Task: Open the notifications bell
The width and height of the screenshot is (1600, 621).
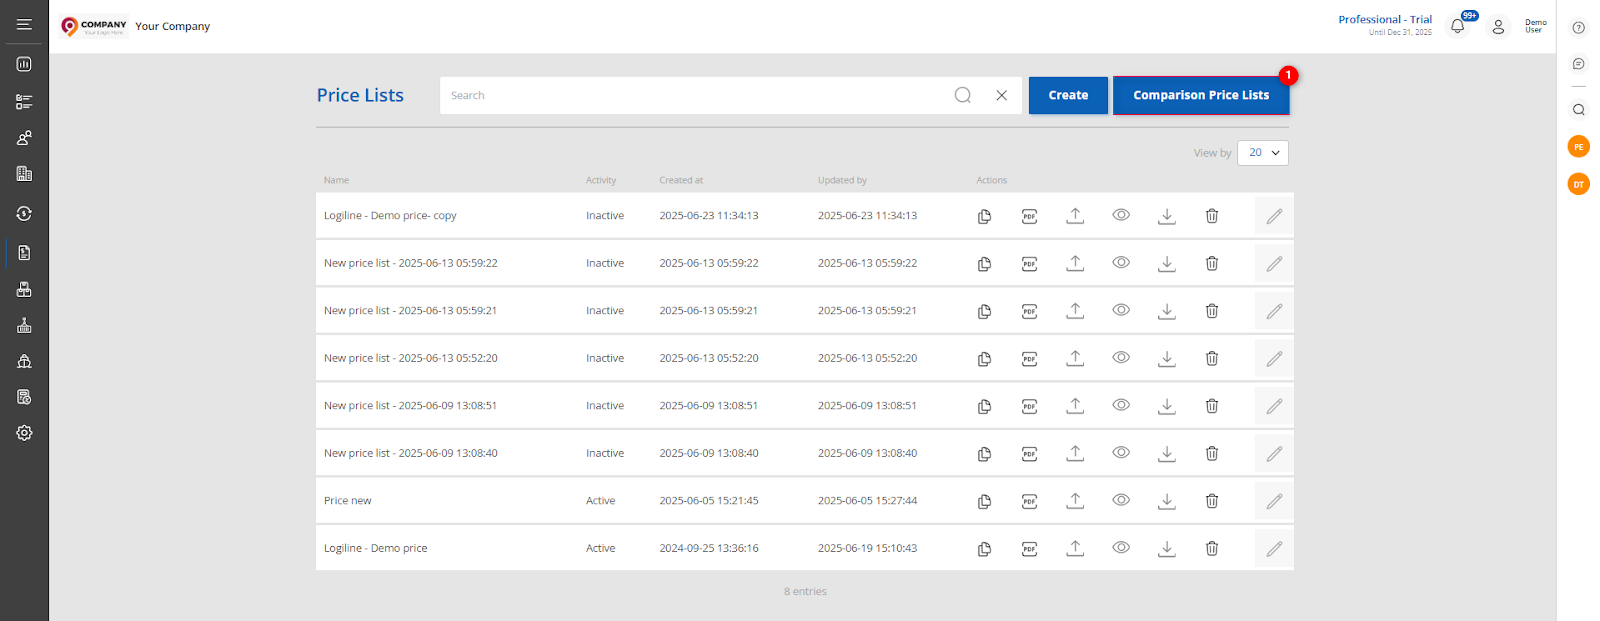Action: point(1458,26)
